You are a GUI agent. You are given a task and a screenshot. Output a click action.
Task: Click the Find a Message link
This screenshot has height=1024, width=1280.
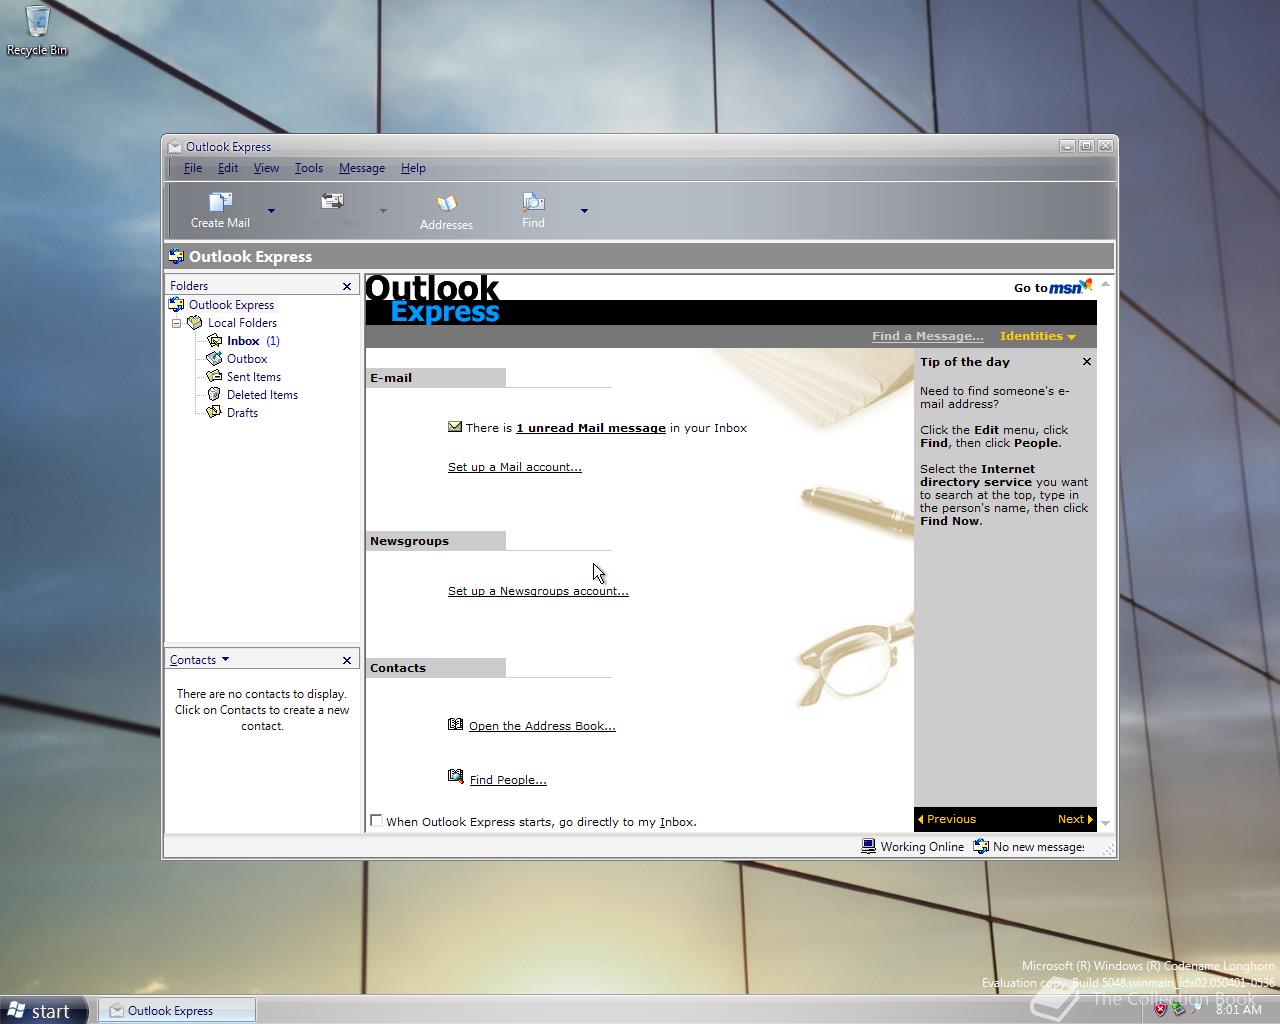[927, 336]
